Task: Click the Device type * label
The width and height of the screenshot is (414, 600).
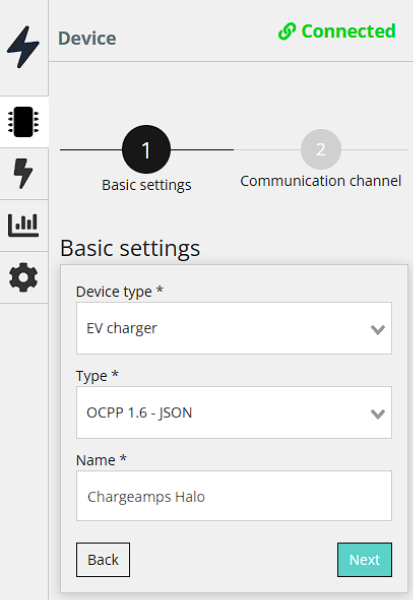Action: point(119,292)
